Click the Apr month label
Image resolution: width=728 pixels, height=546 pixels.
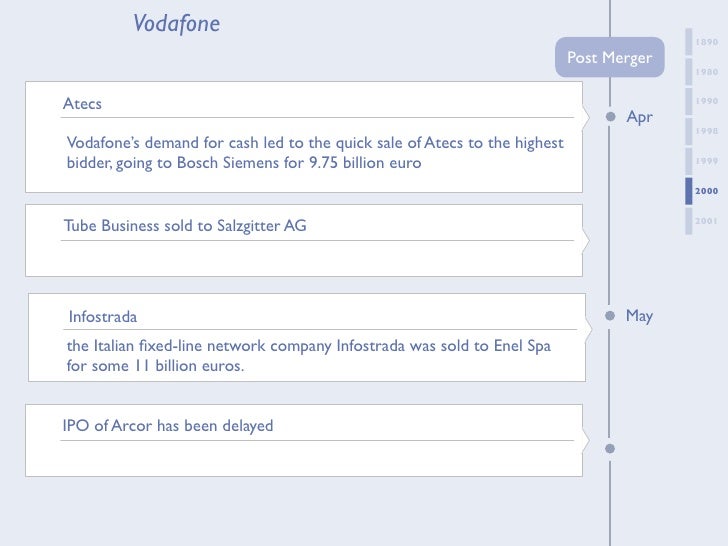click(639, 117)
